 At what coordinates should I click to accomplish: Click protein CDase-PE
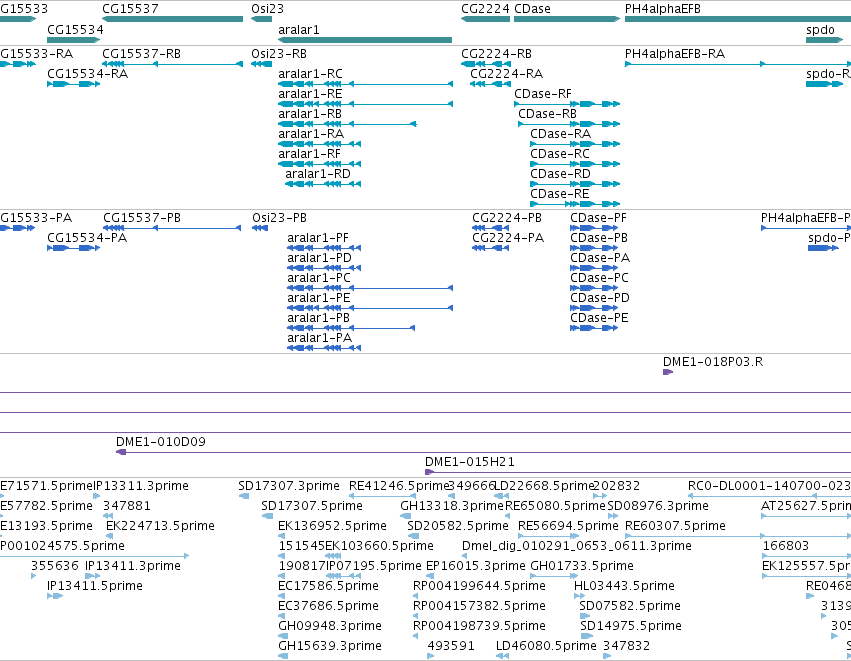[594, 328]
